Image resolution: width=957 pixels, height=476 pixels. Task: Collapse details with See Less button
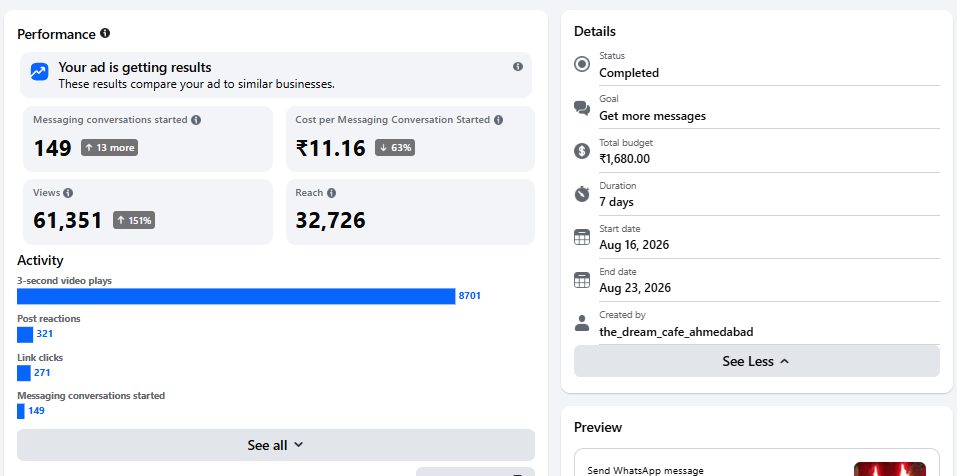point(757,361)
